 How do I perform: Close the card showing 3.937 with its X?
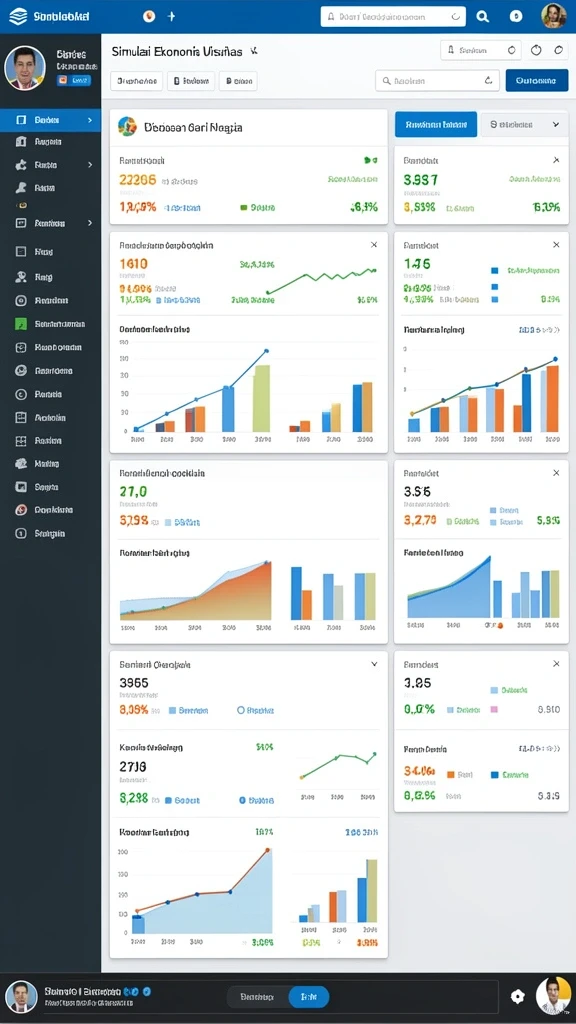coord(556,160)
